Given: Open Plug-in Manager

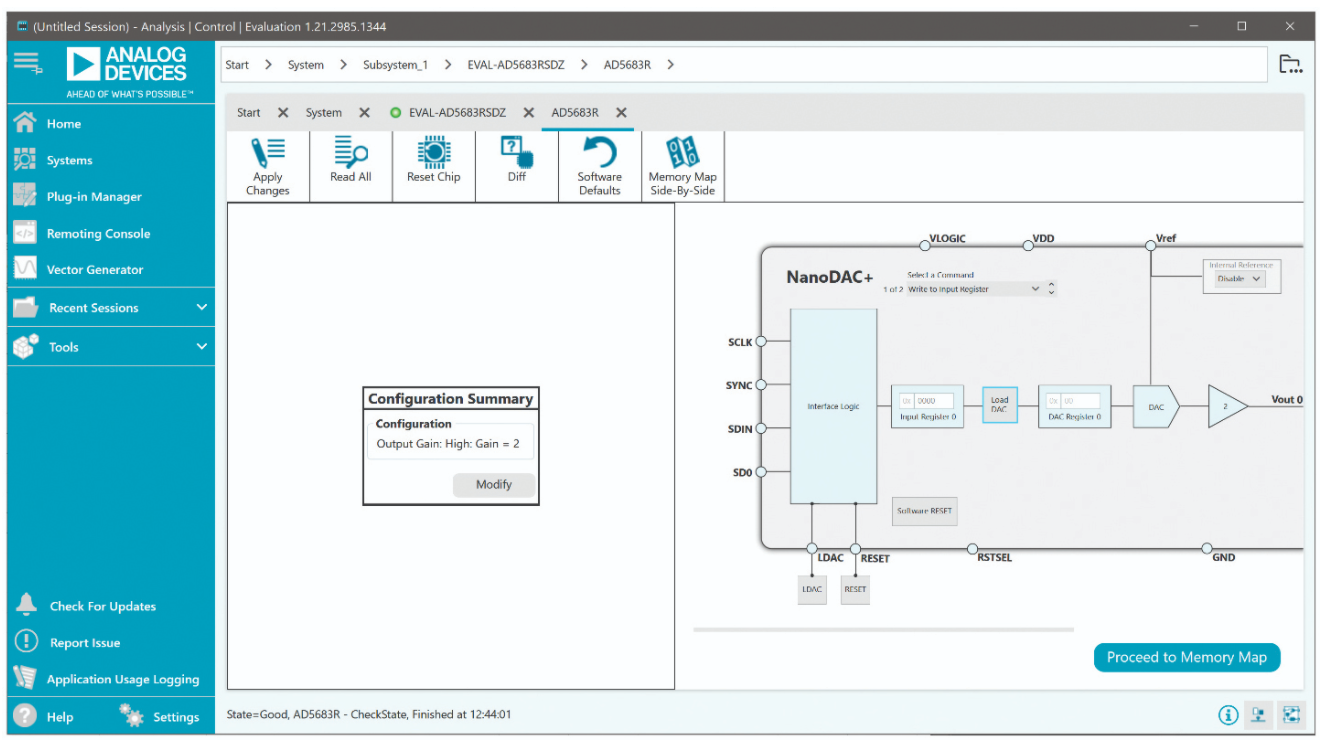Looking at the screenshot, I should [94, 197].
